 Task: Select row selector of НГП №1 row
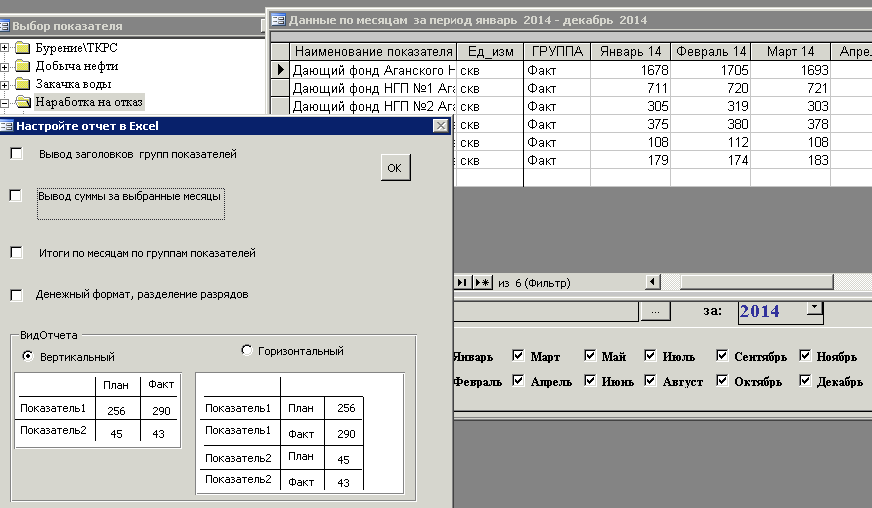click(280, 88)
